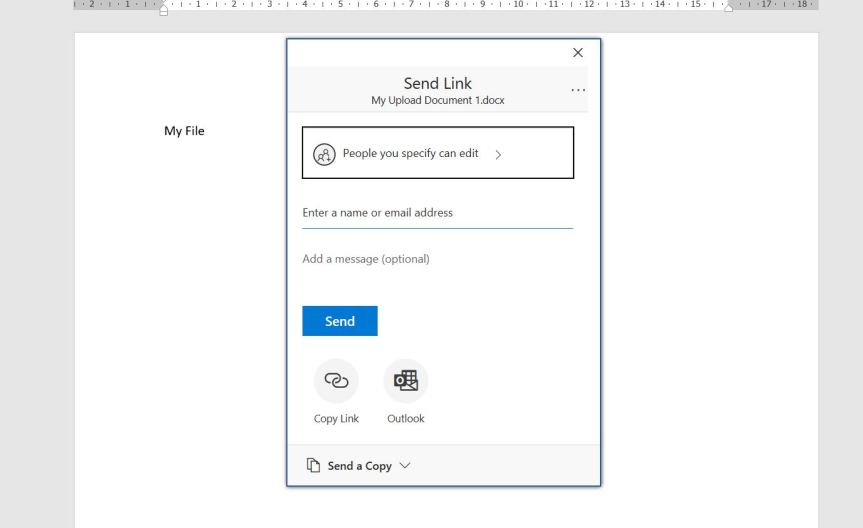
Task: Click the 'Outlook' text label
Action: click(x=405, y=419)
